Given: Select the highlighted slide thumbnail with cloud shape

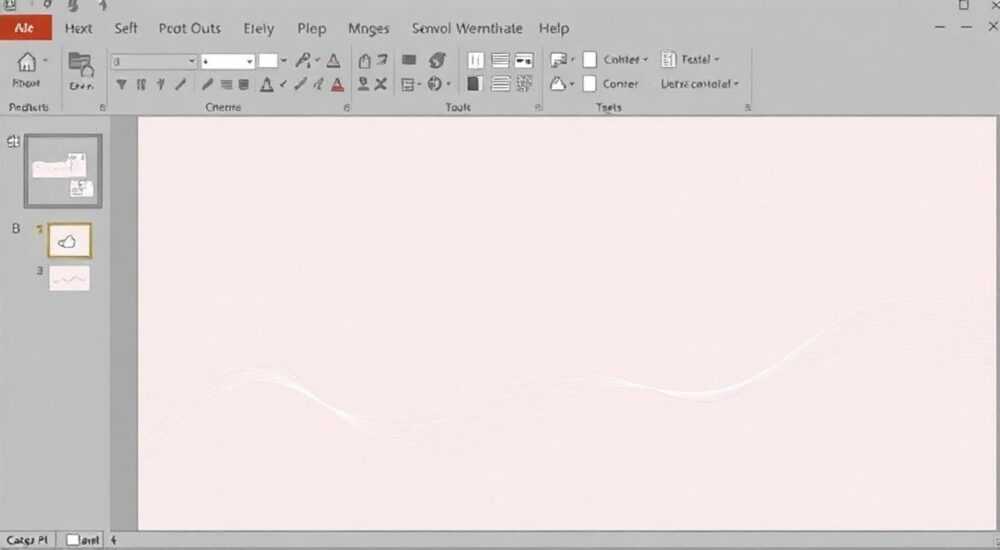Looking at the screenshot, I should click(70, 241).
